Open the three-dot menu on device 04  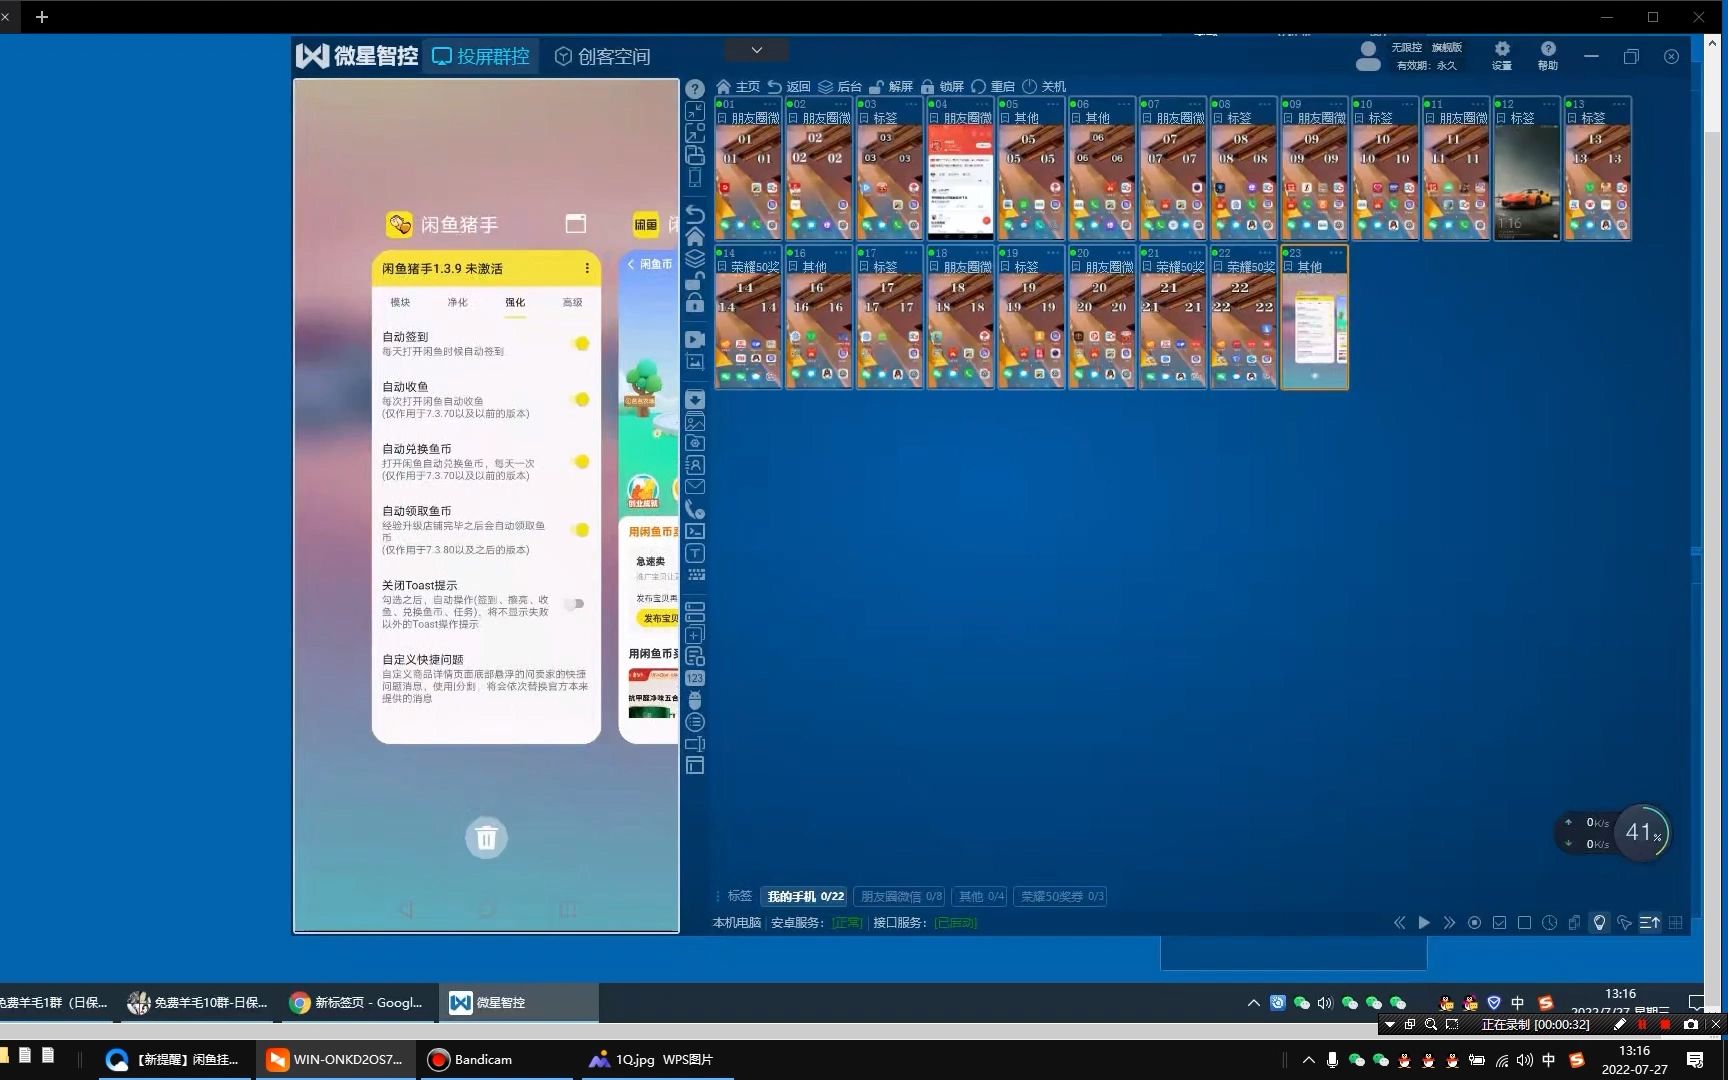983,104
